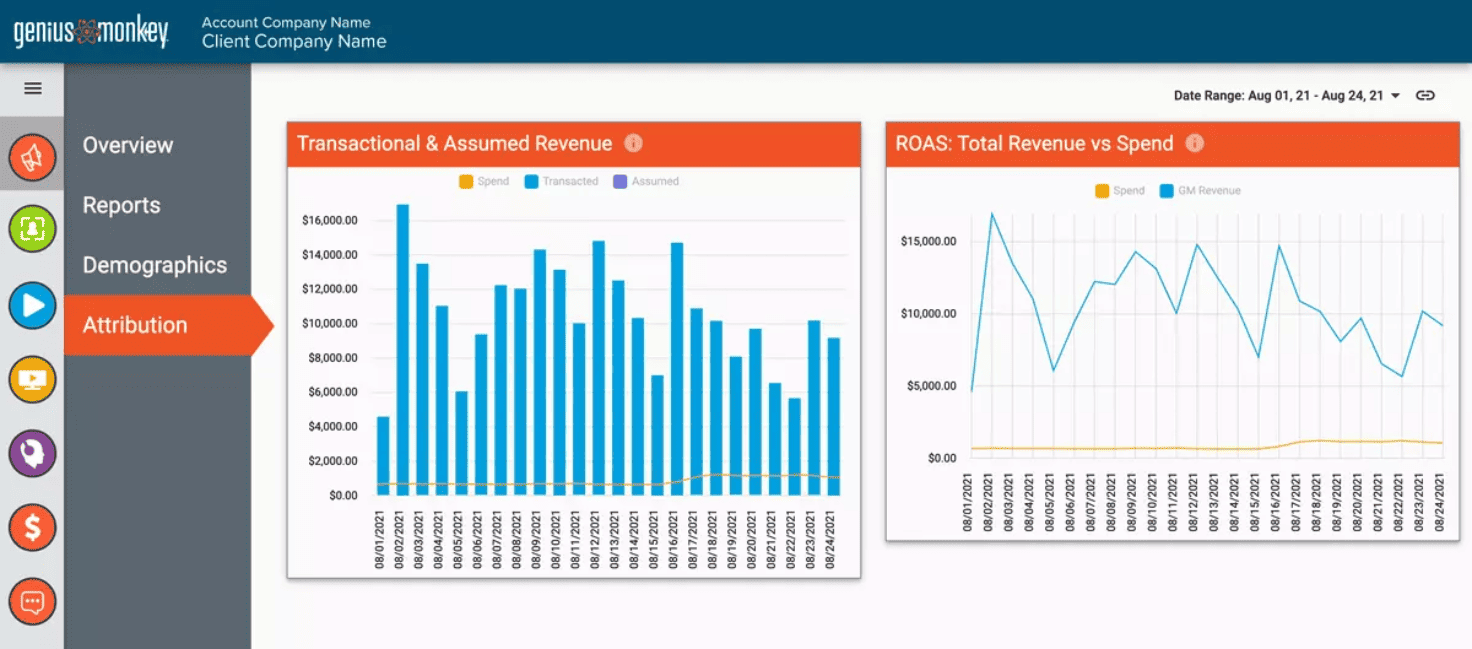Click the info icon on ROAS chart
Screen dimensions: 1472x649
point(1196,143)
